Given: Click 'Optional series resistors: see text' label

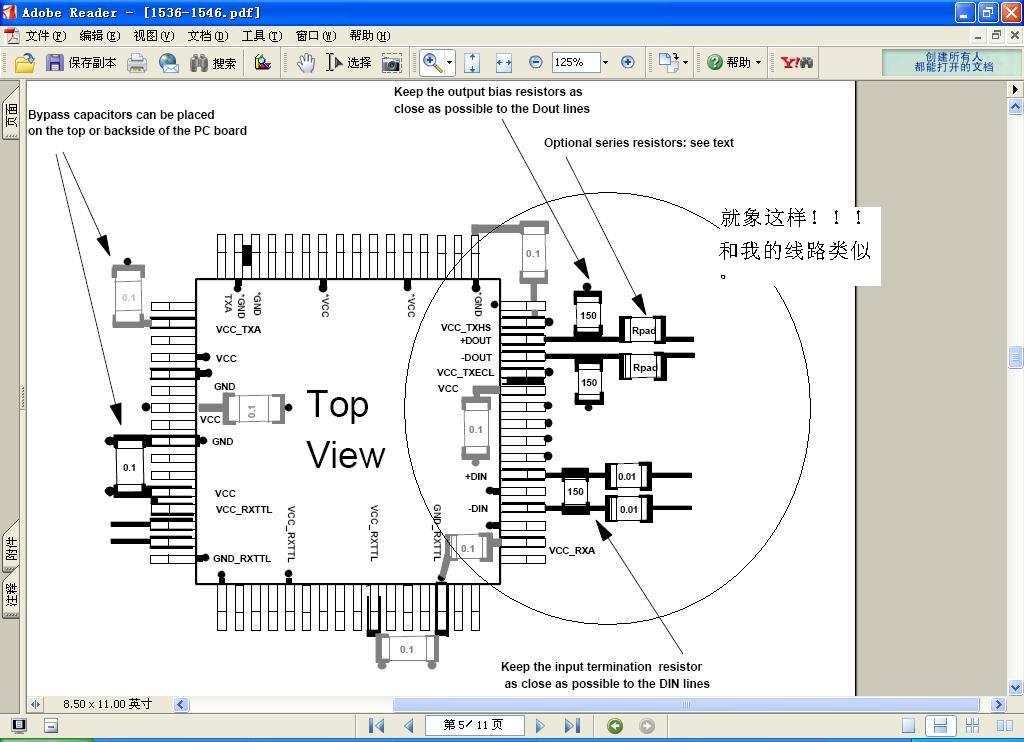Looking at the screenshot, I should click(x=639, y=143).
